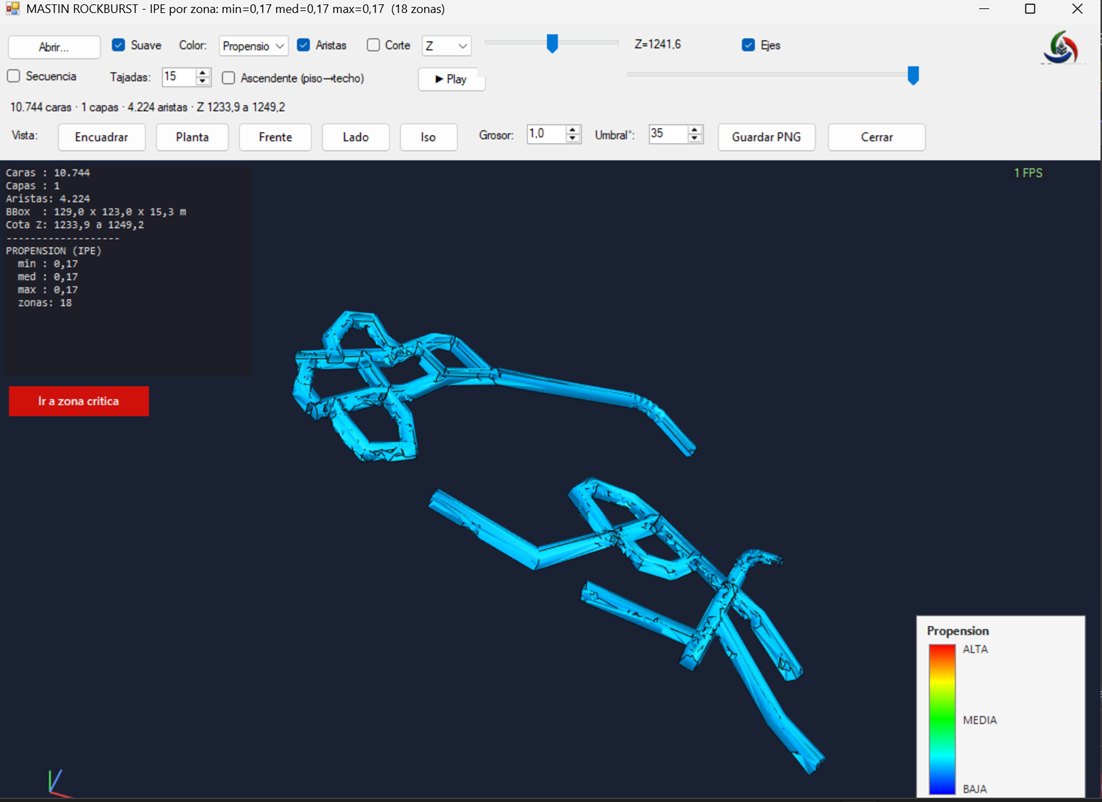Image resolution: width=1102 pixels, height=802 pixels.
Task: Click the MASTIN ROCKBURST app icon in title bar
Action: tap(11, 9)
